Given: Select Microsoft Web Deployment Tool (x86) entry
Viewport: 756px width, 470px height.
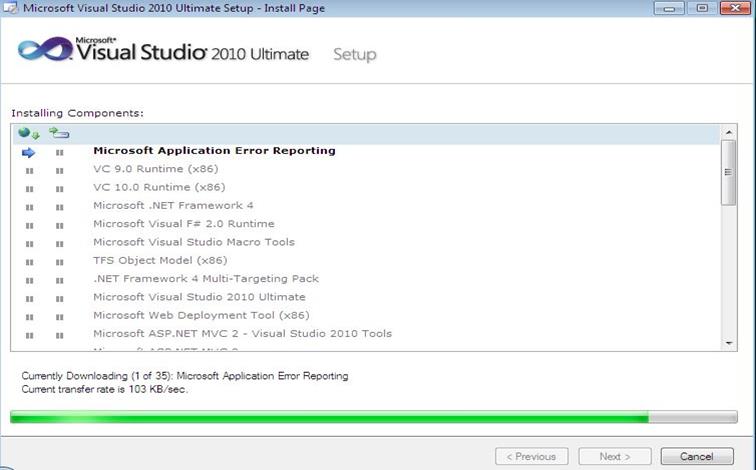Looking at the screenshot, I should coord(201,316).
